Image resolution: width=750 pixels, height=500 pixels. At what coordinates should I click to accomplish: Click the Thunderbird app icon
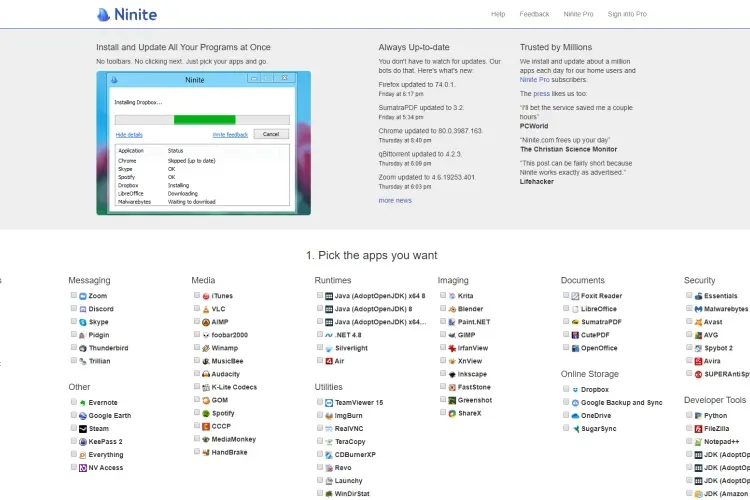coord(83,348)
